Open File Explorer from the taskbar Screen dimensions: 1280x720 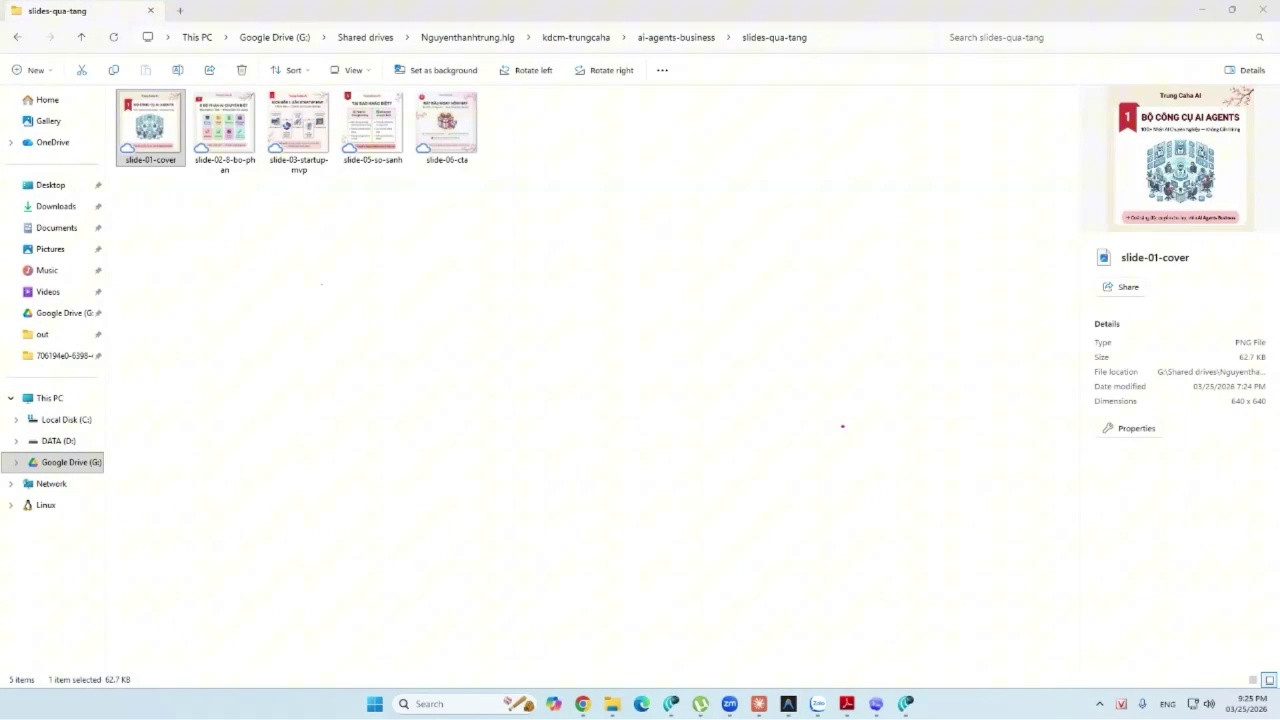[612, 704]
